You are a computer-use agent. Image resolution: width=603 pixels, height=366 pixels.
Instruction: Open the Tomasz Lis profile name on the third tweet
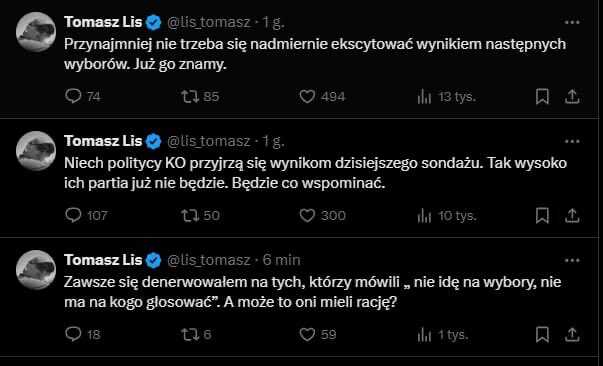[x=103, y=260]
